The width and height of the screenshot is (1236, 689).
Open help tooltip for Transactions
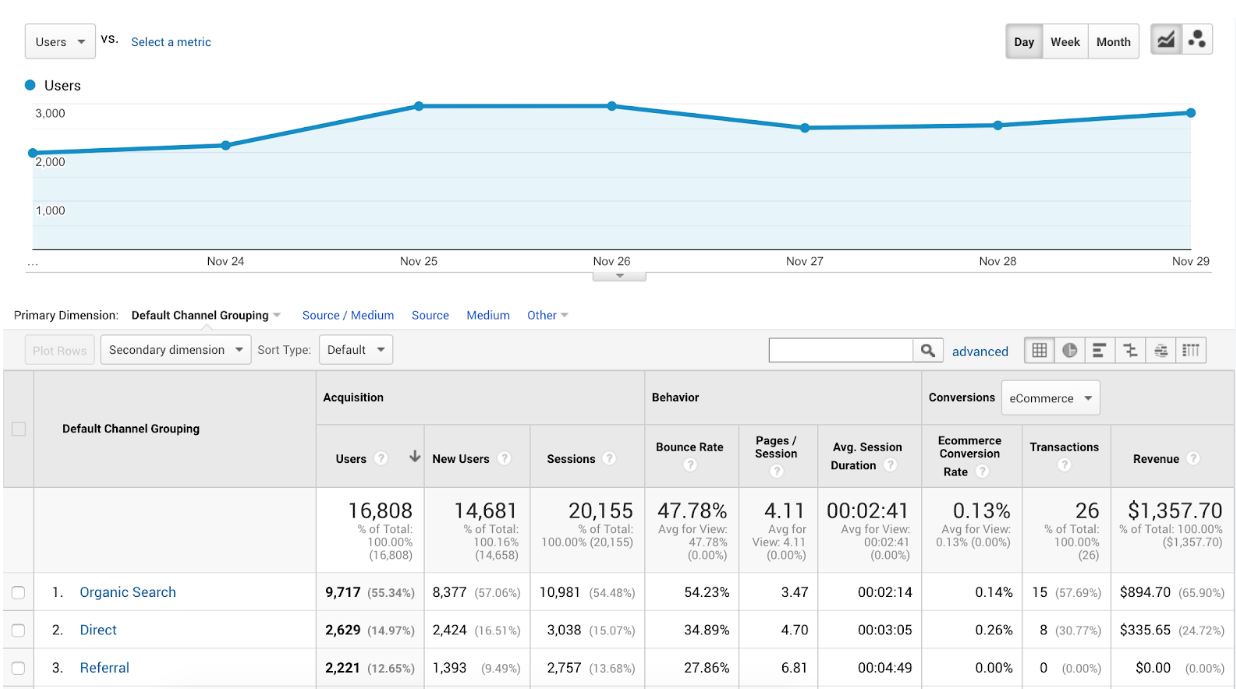pyautogui.click(x=1064, y=465)
